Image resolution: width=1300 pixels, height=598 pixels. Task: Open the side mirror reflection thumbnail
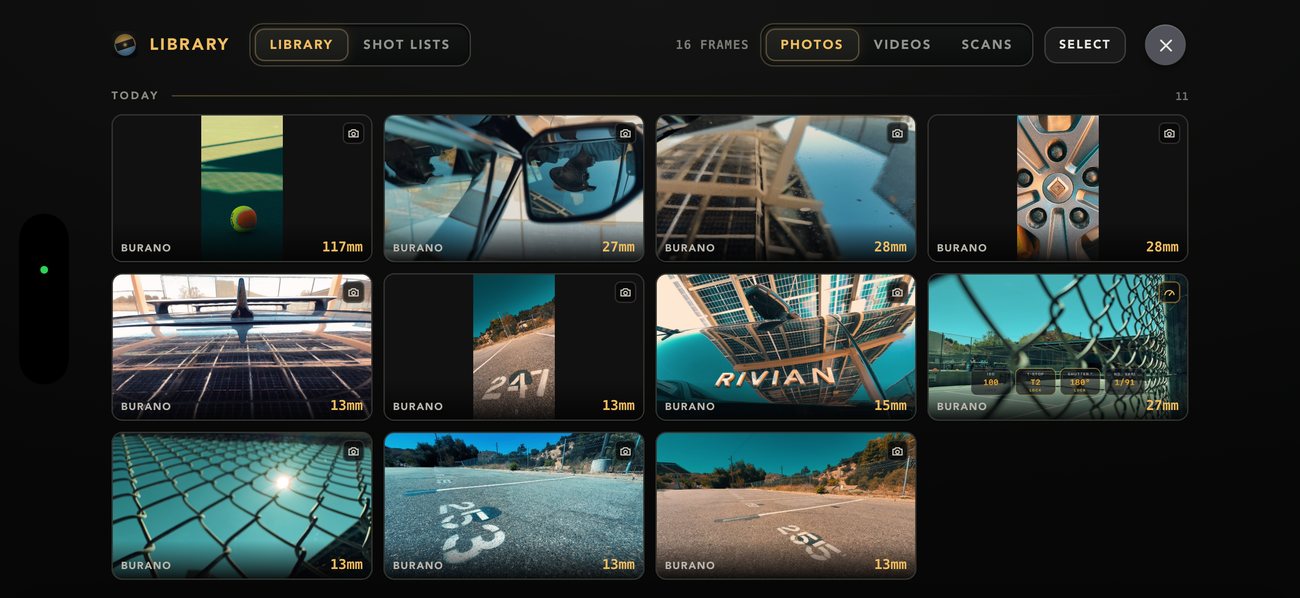514,188
